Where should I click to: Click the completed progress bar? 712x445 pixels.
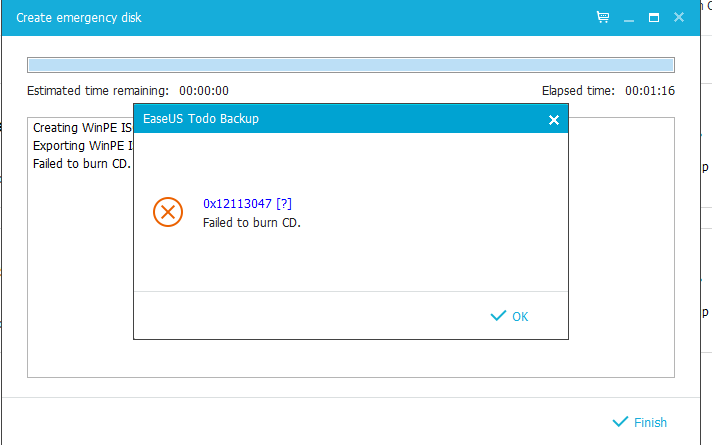point(351,65)
